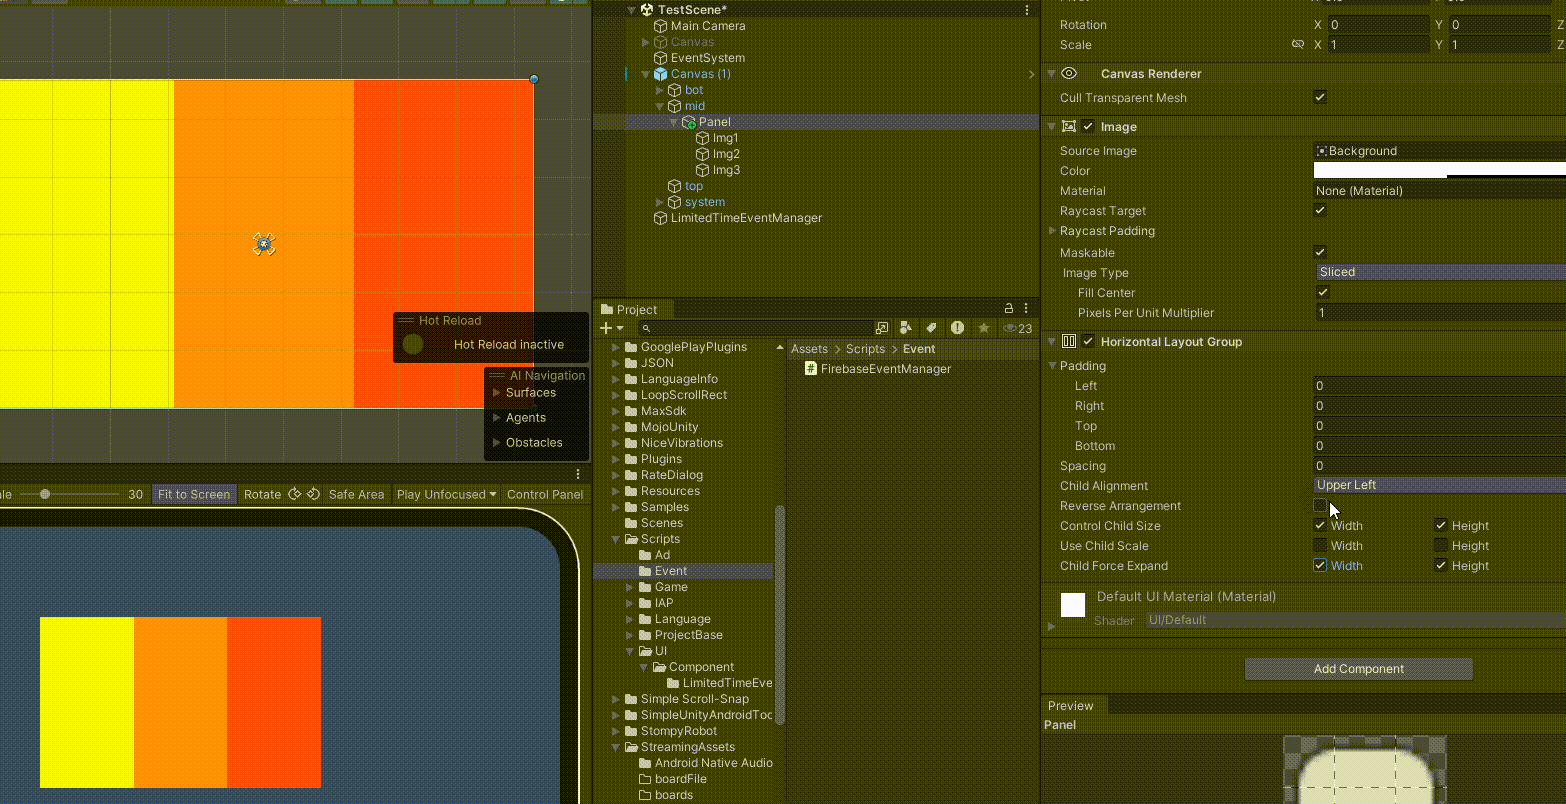Click search by label tag icon
The height and width of the screenshot is (804, 1566).
(x=931, y=328)
